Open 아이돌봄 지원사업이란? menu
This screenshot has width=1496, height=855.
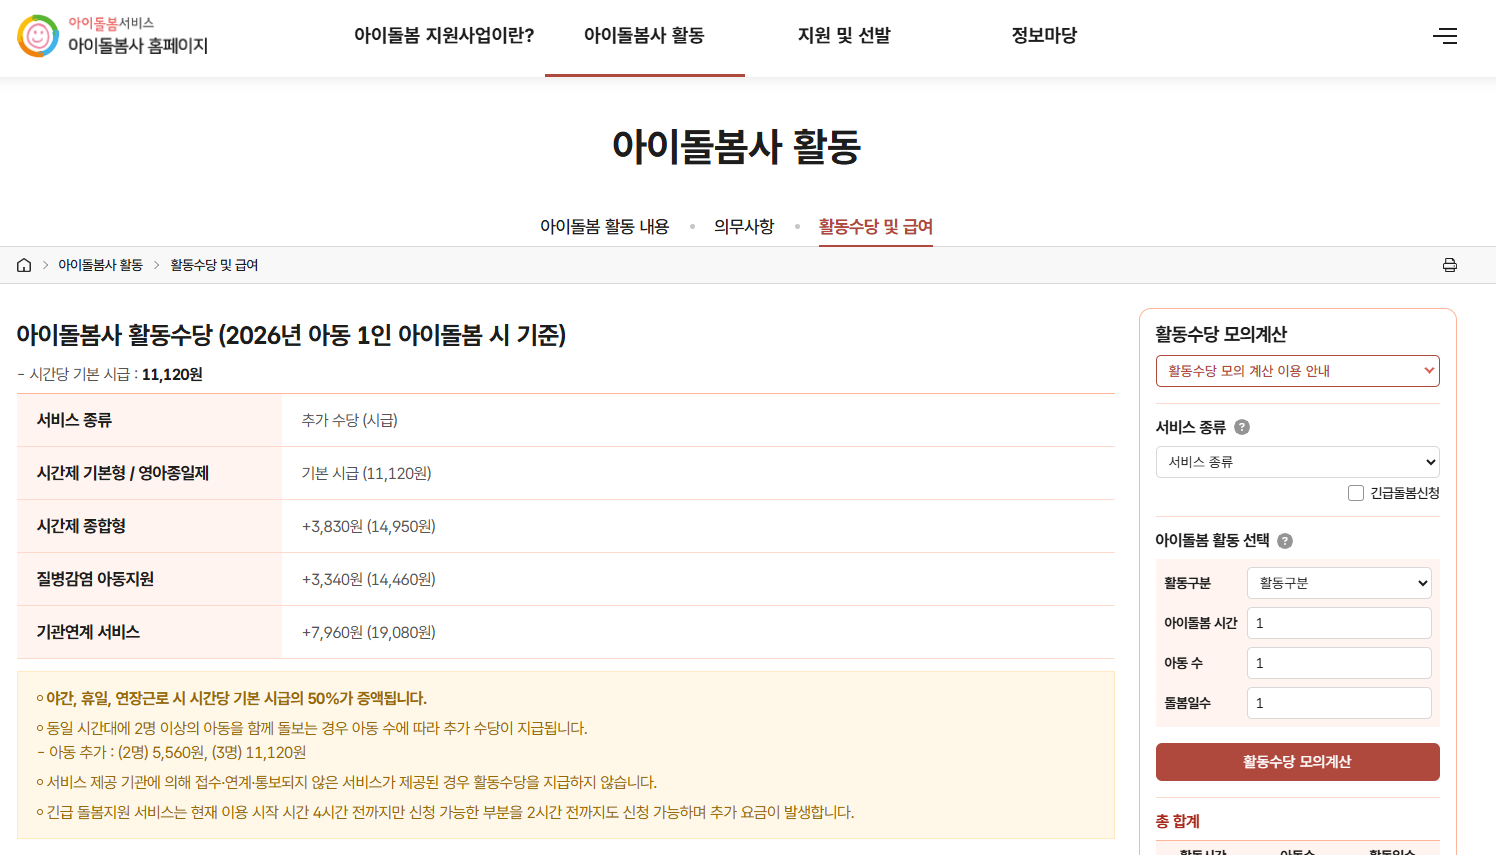(x=444, y=36)
